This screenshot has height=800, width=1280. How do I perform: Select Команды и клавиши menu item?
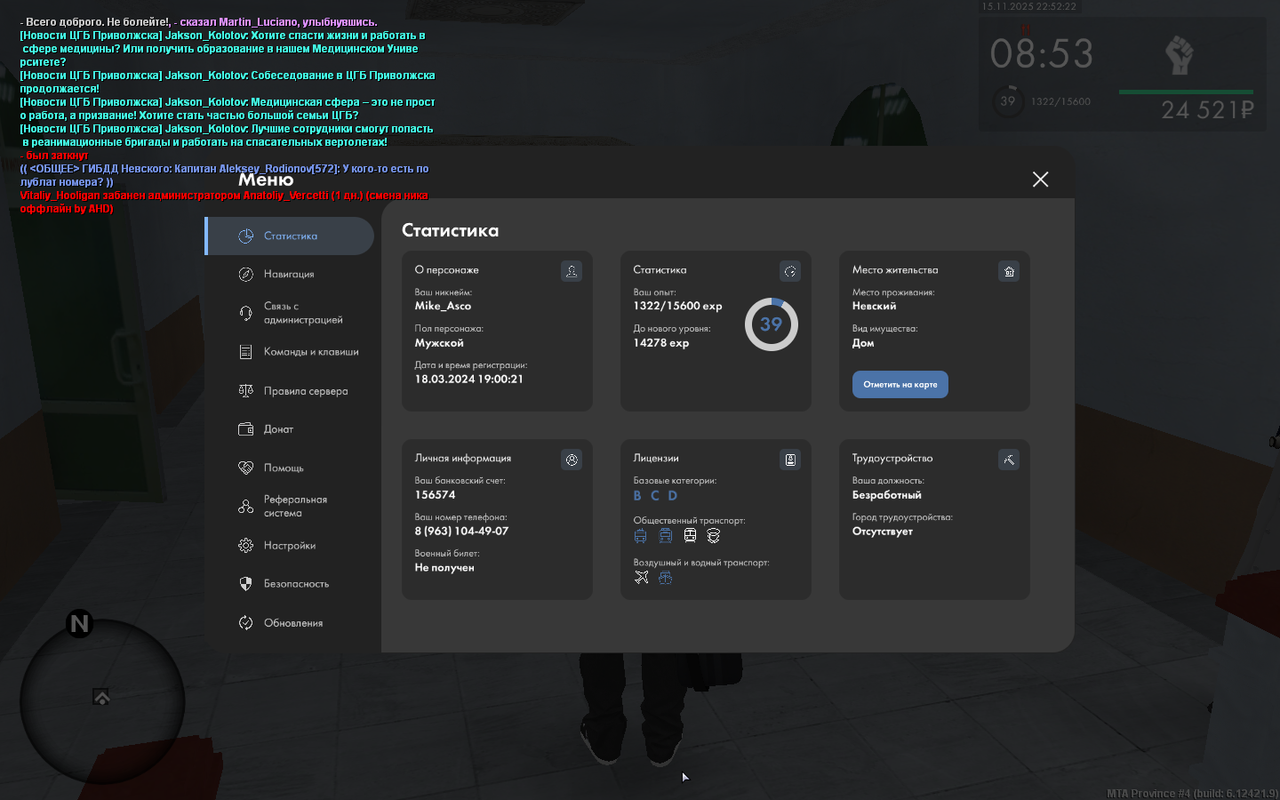311,352
